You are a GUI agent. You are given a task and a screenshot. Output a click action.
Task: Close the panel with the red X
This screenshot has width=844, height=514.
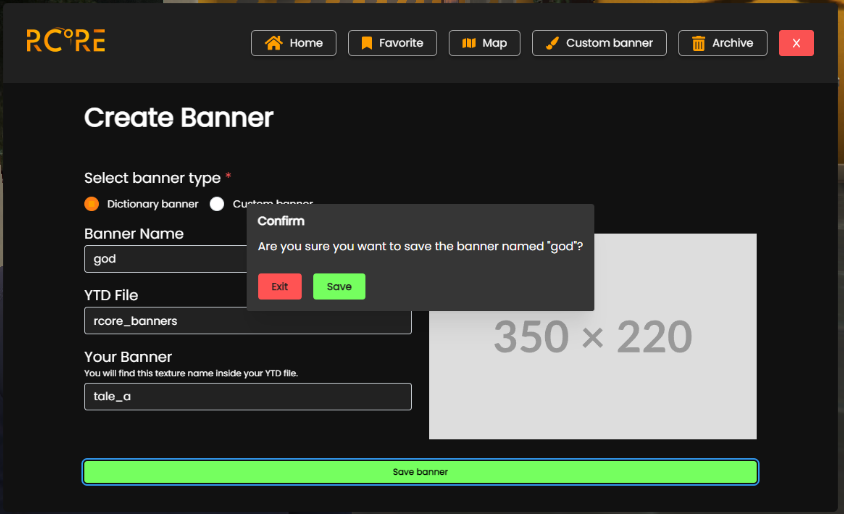point(796,43)
